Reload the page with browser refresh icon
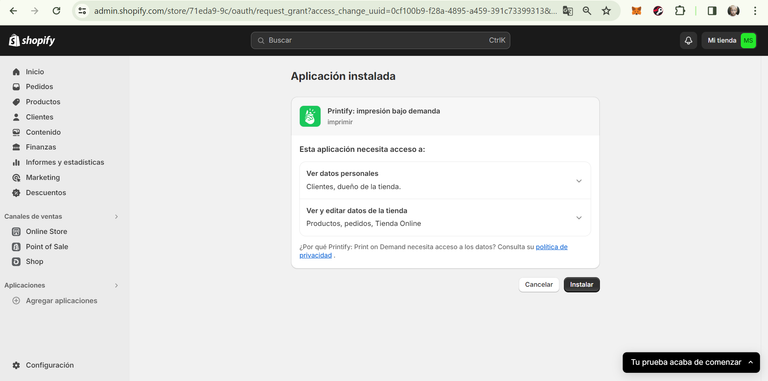The image size is (768, 381). click(x=56, y=11)
